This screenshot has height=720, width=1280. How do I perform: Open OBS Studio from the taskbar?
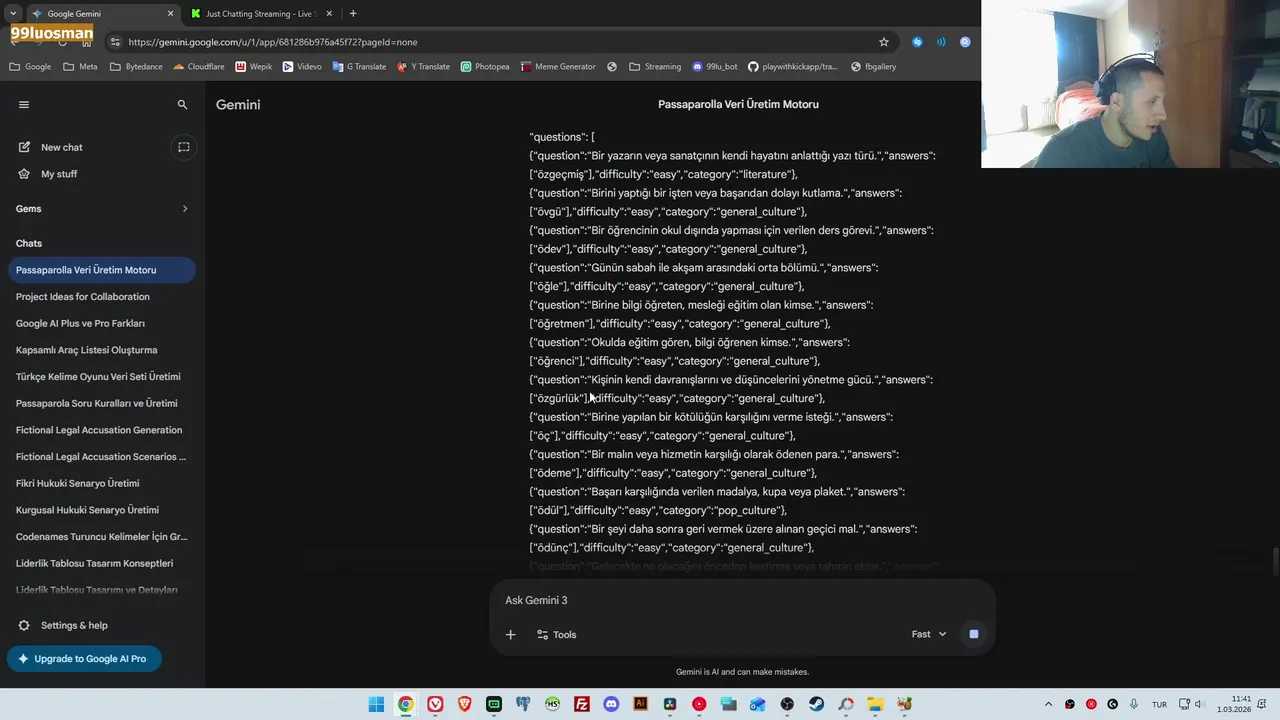coord(788,704)
